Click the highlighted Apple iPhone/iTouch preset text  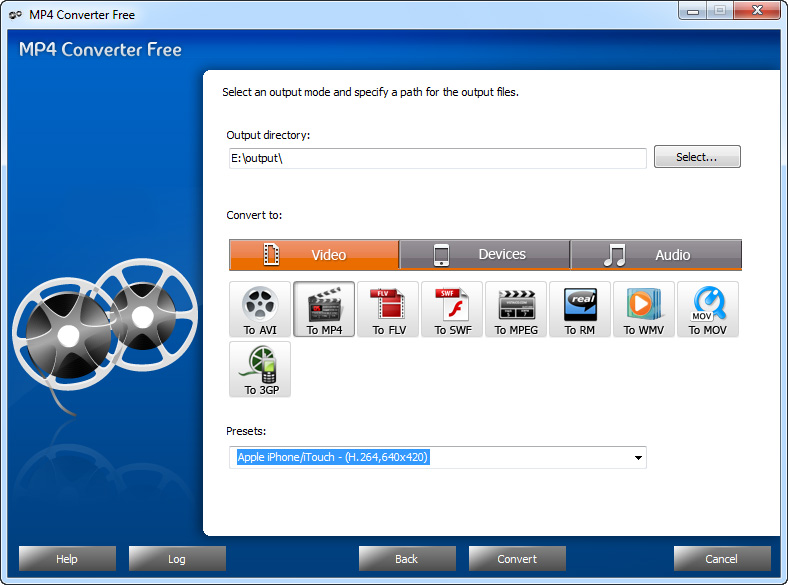tap(333, 457)
